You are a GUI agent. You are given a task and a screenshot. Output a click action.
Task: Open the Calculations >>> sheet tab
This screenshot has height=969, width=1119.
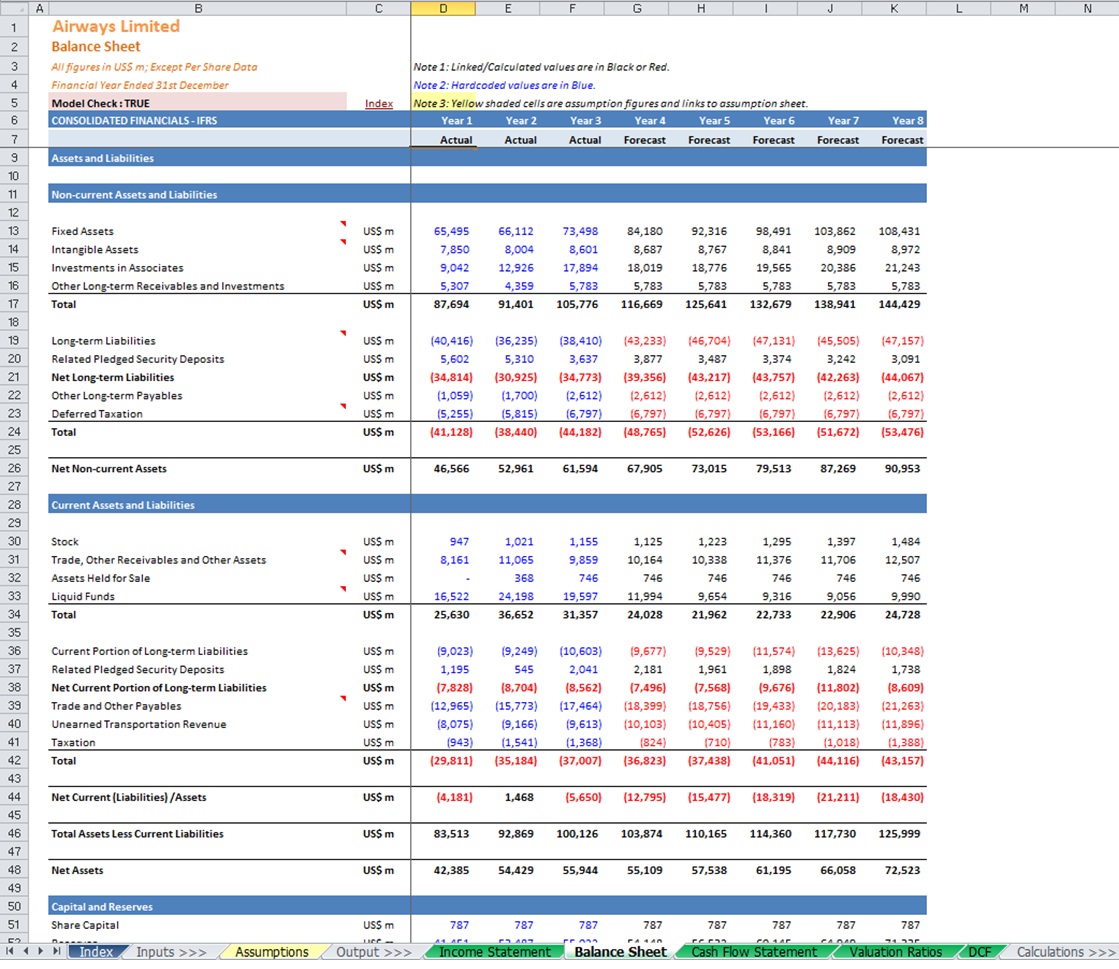click(x=1066, y=952)
